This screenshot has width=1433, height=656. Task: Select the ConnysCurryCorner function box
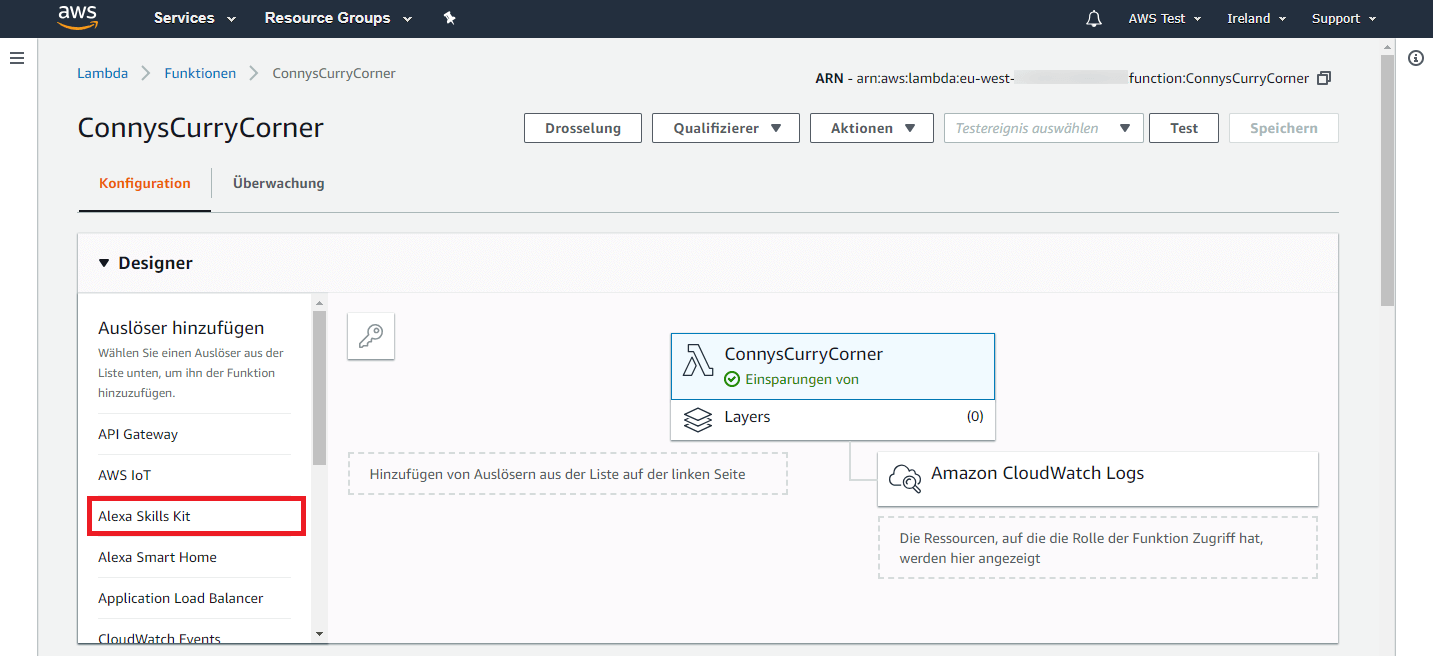pyautogui.click(x=833, y=366)
